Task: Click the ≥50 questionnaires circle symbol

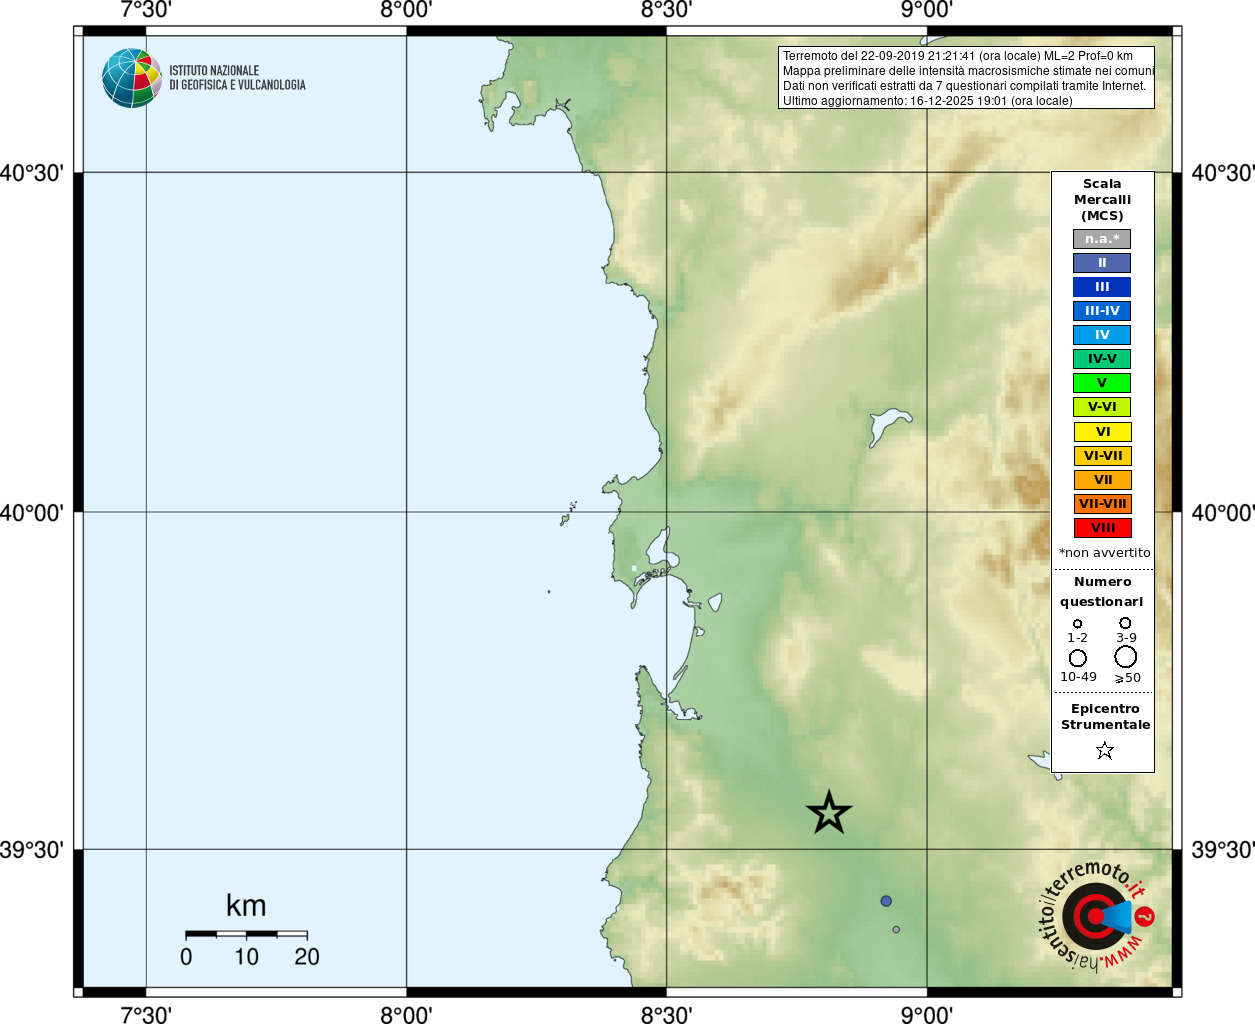Action: tap(1126, 657)
